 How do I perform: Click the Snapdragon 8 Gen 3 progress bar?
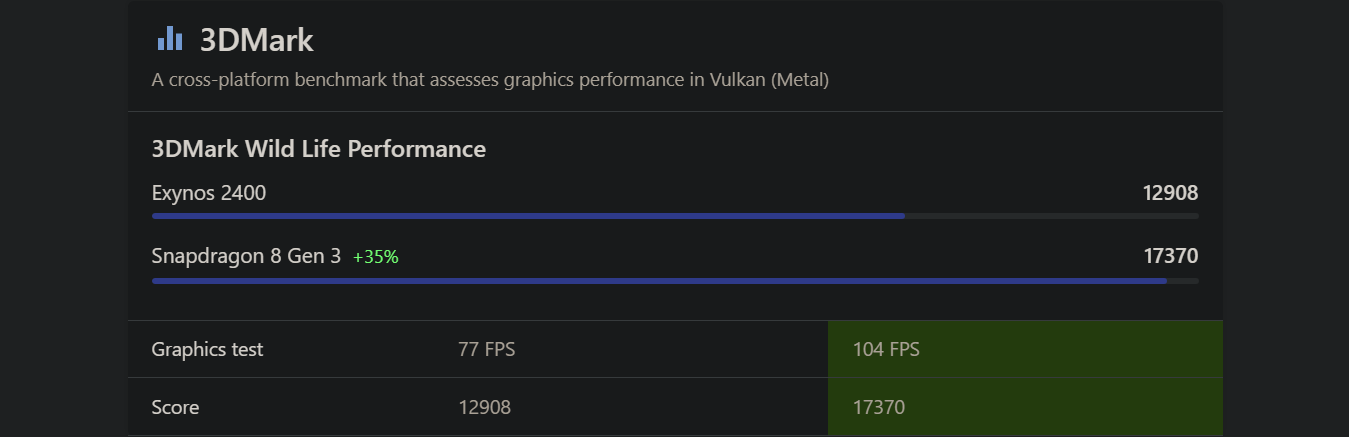click(x=675, y=281)
